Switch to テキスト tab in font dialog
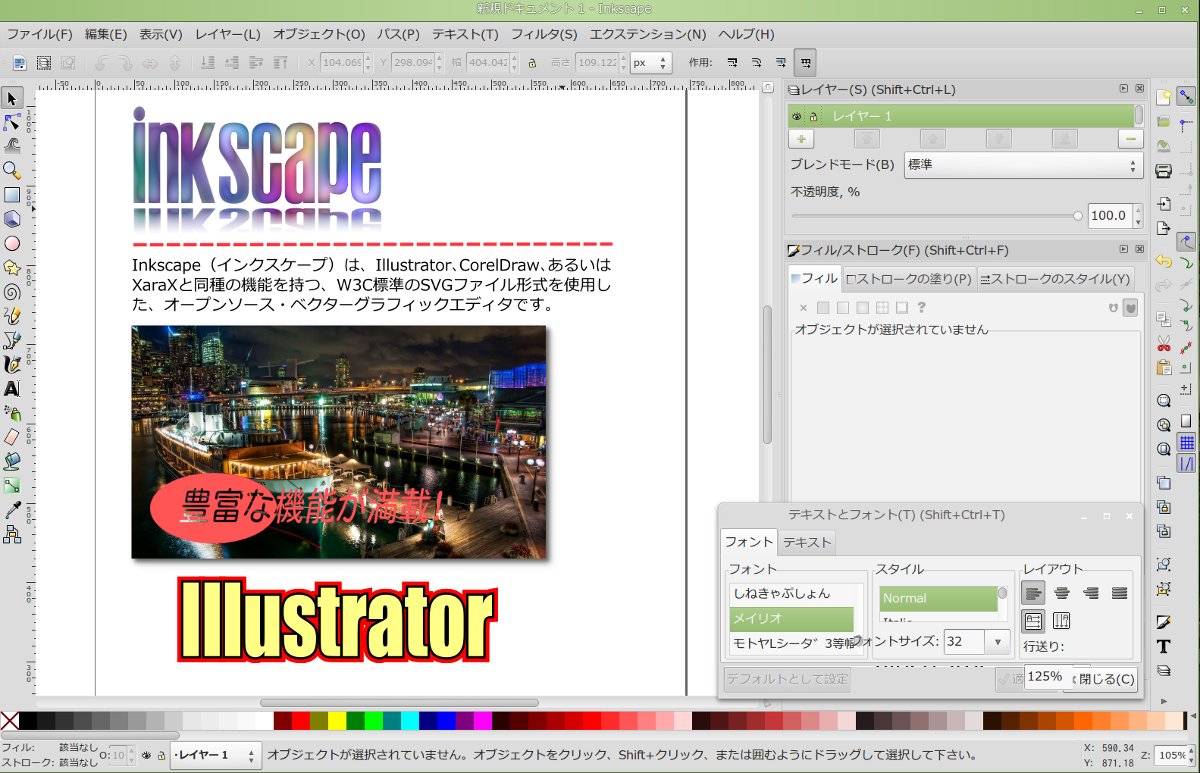This screenshot has height=773, width=1200. pos(807,542)
